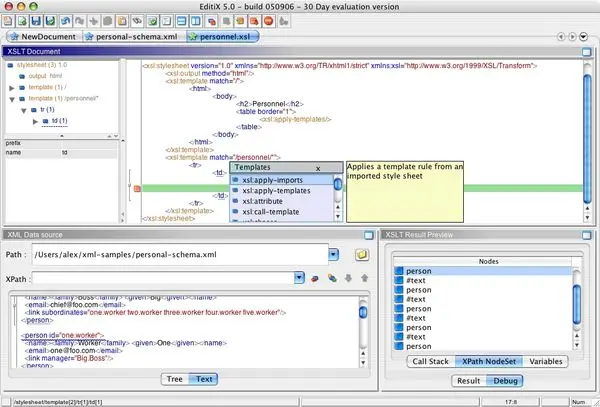This screenshot has width=600, height=407.
Task: Undo the last edit via toolbar arrow
Action: (x=65, y=21)
